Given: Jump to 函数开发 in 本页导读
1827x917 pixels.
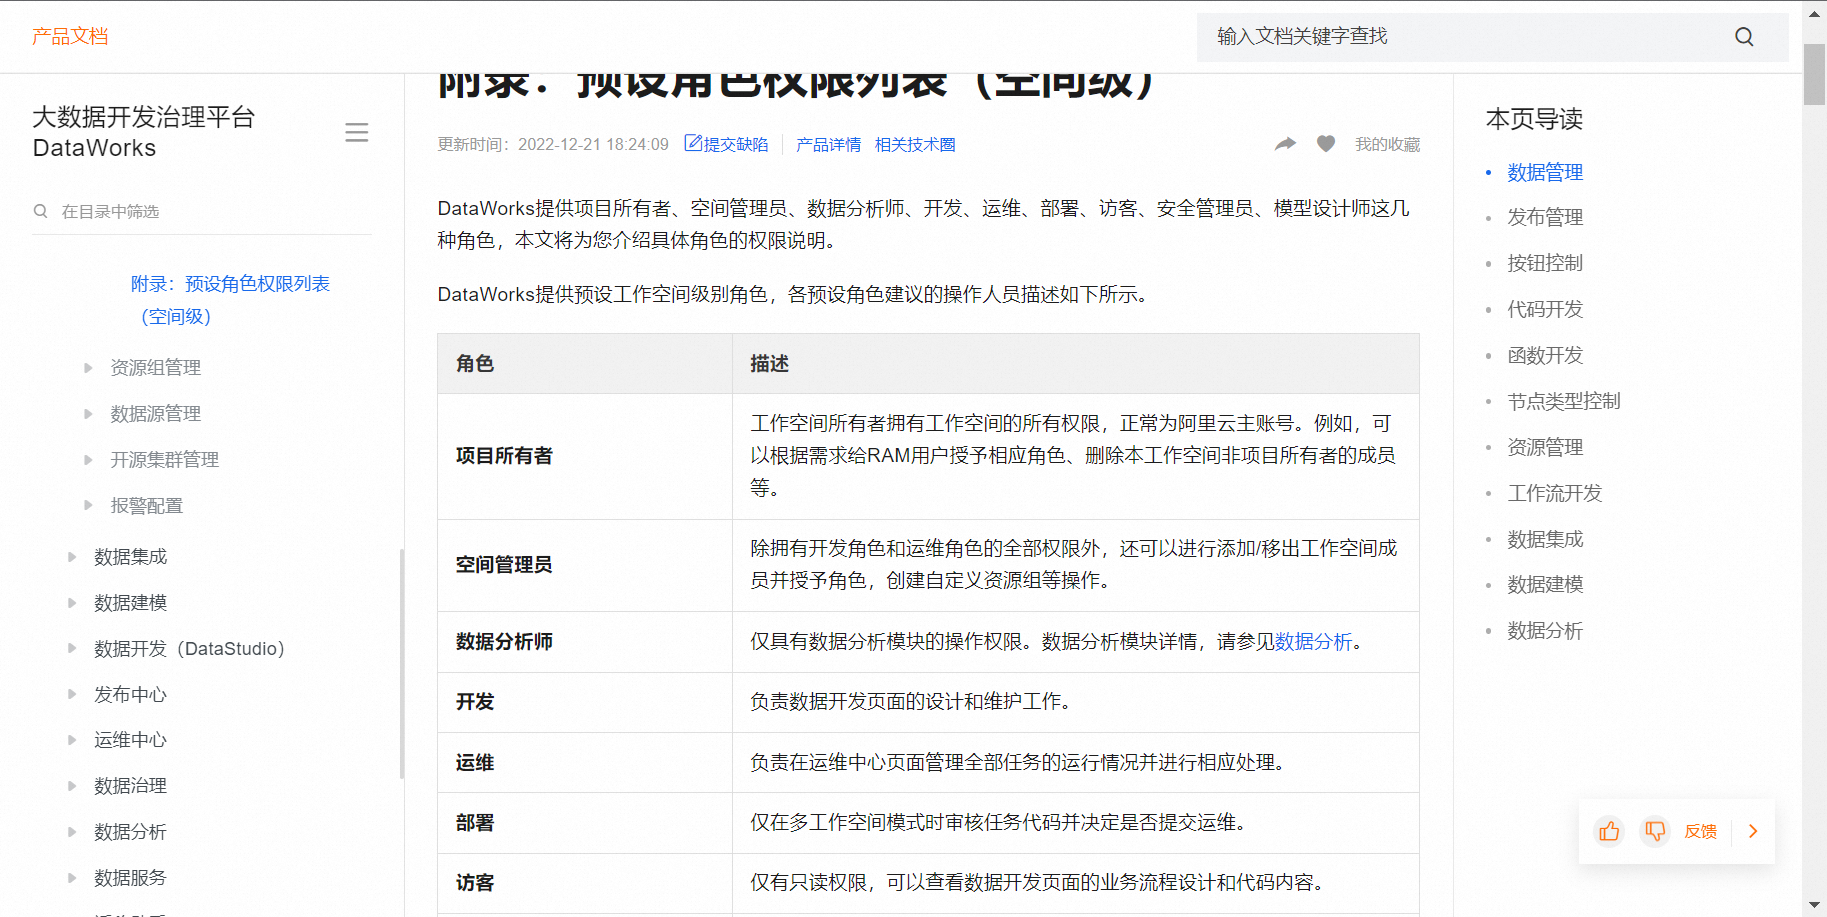Looking at the screenshot, I should pyautogui.click(x=1545, y=355).
